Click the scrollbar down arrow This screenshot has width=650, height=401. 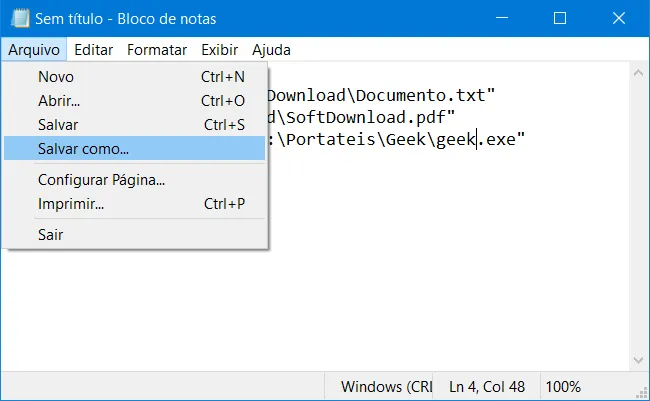pos(638,360)
